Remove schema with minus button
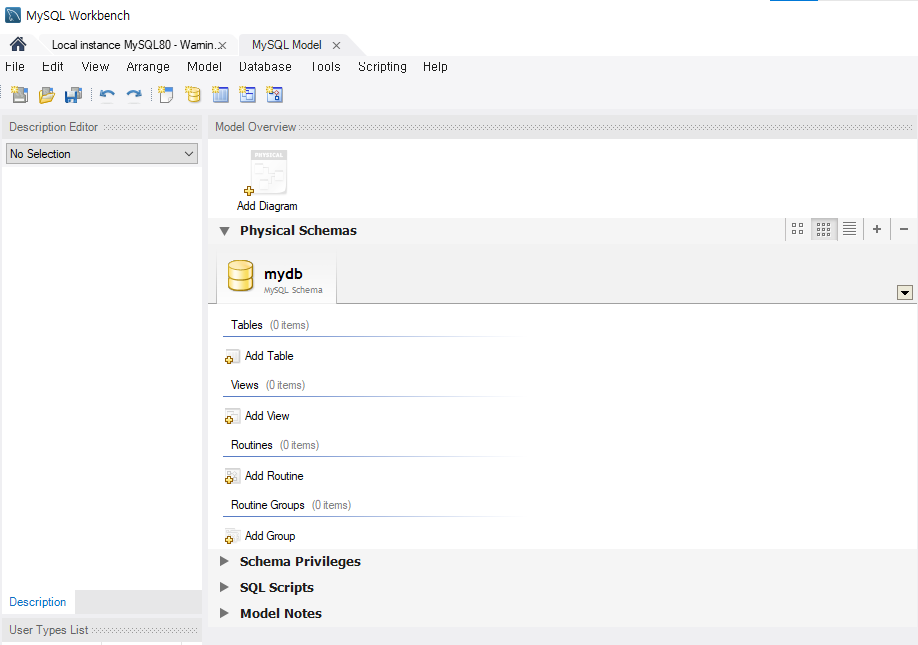The width and height of the screenshot is (918, 645). click(904, 229)
